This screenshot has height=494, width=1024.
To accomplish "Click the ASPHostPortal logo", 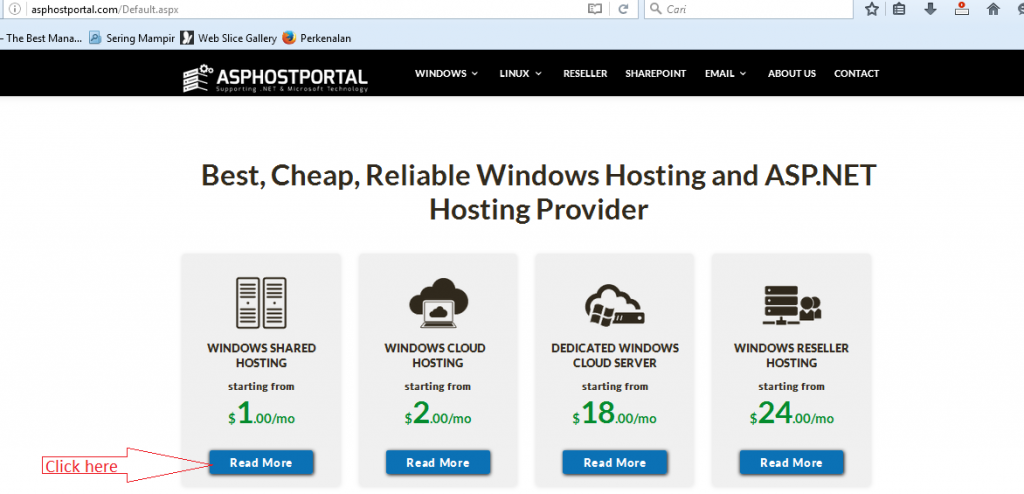I will pyautogui.click(x=275, y=78).
